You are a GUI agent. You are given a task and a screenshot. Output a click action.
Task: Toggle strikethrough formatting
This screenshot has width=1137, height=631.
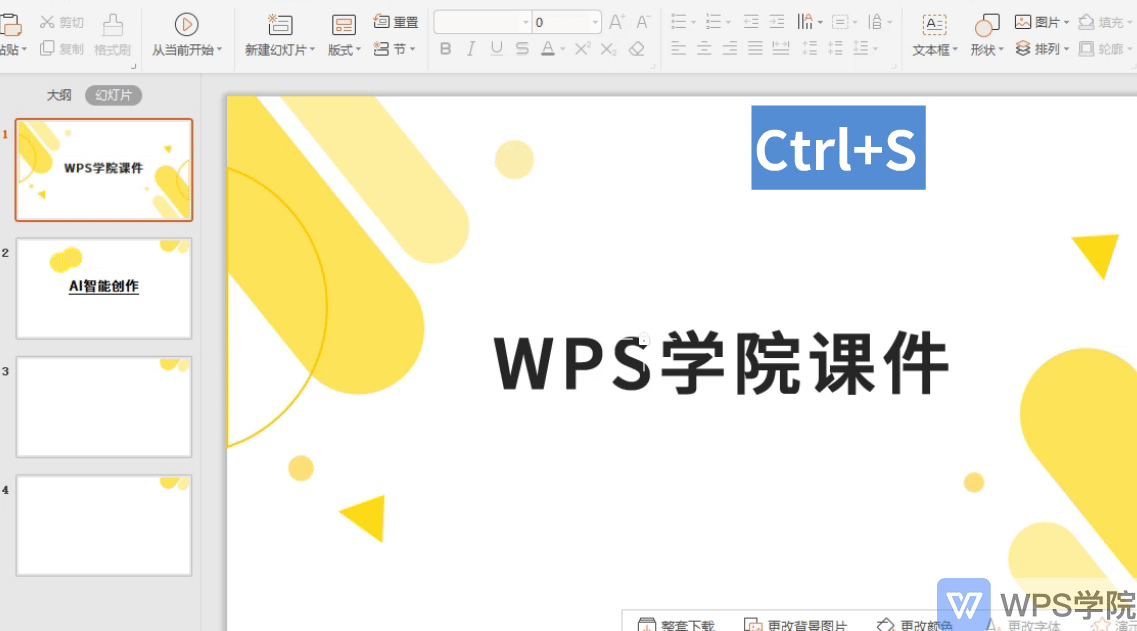coord(522,49)
